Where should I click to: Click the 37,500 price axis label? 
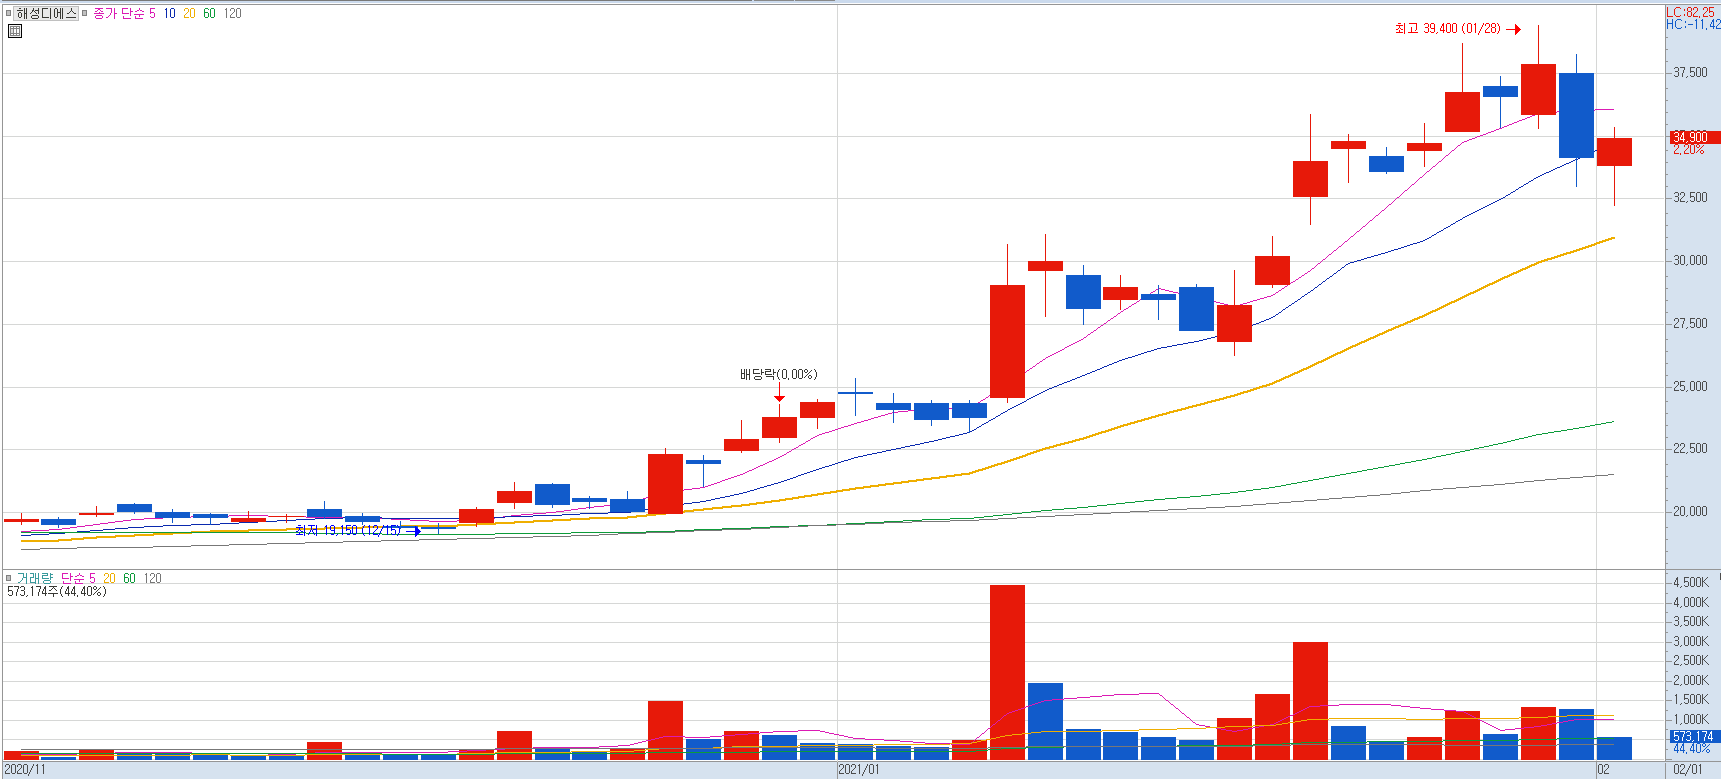point(1690,73)
